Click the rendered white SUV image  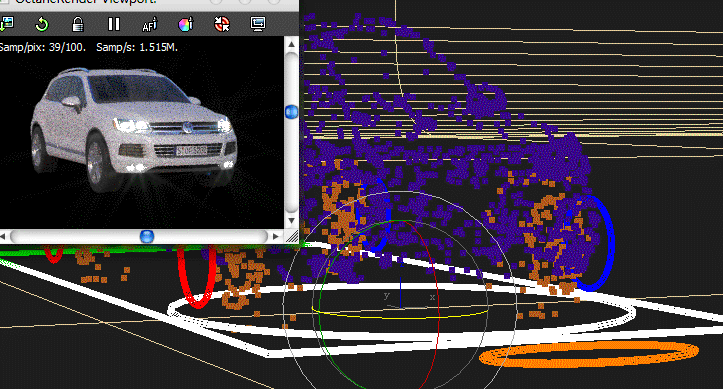coord(134,129)
